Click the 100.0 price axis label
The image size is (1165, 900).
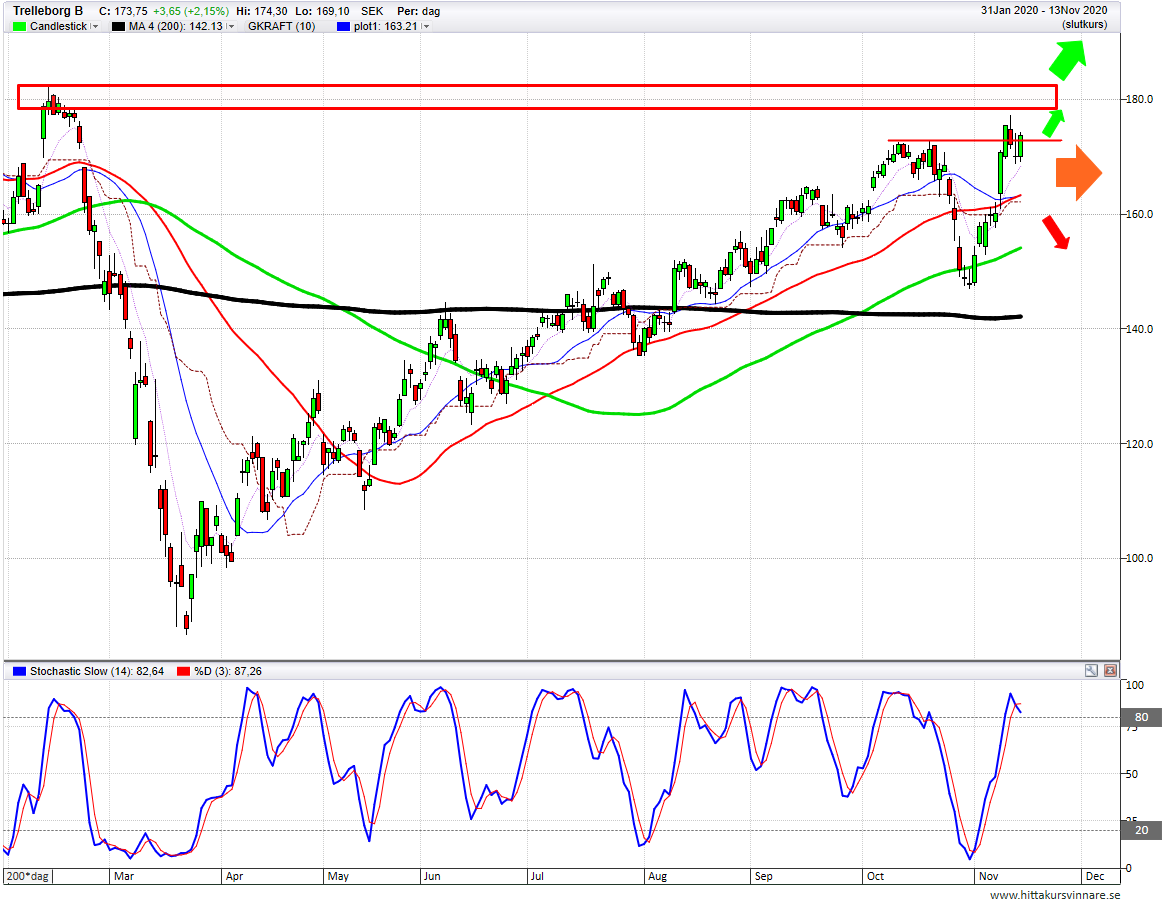(1140, 558)
